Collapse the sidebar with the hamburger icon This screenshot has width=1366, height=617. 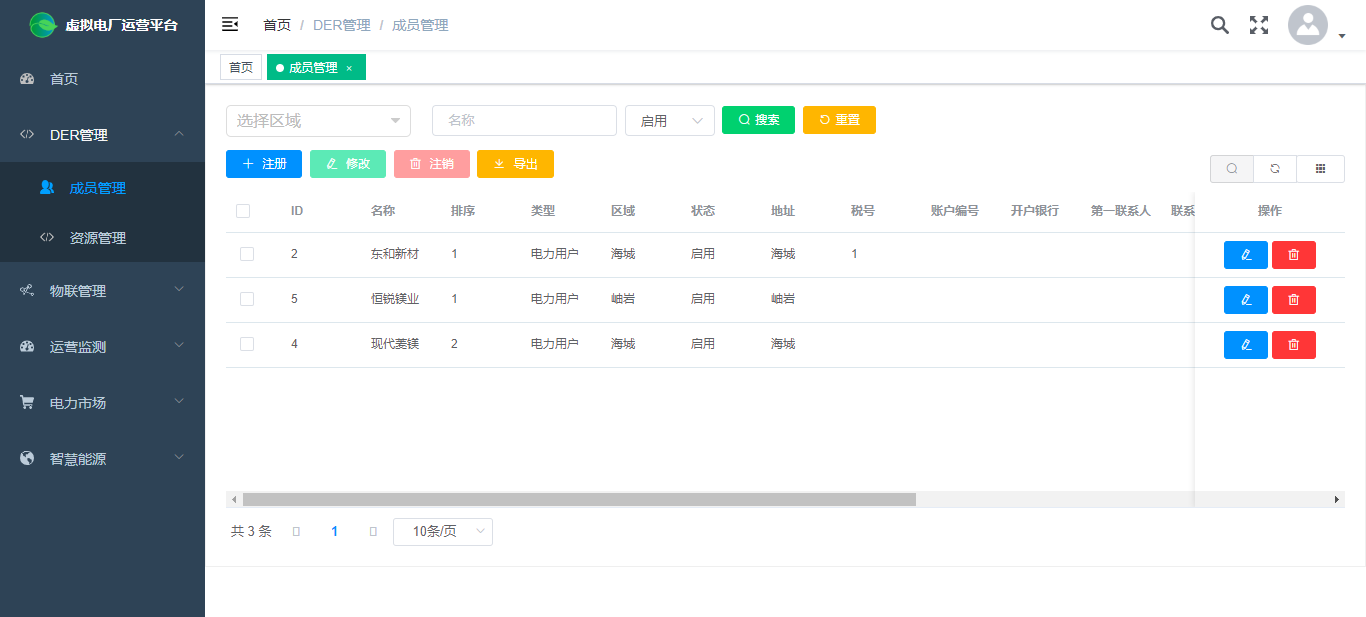click(x=230, y=25)
